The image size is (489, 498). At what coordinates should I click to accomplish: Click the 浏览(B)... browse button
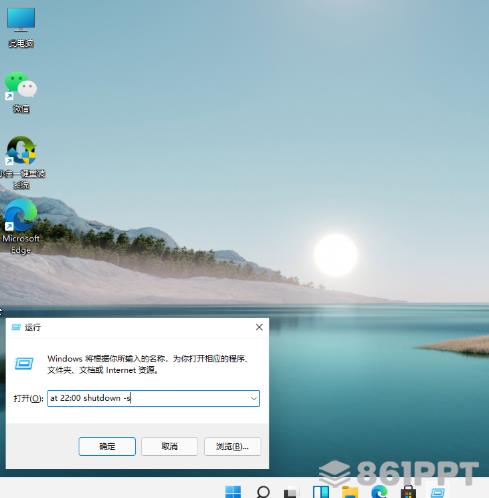pos(232,446)
